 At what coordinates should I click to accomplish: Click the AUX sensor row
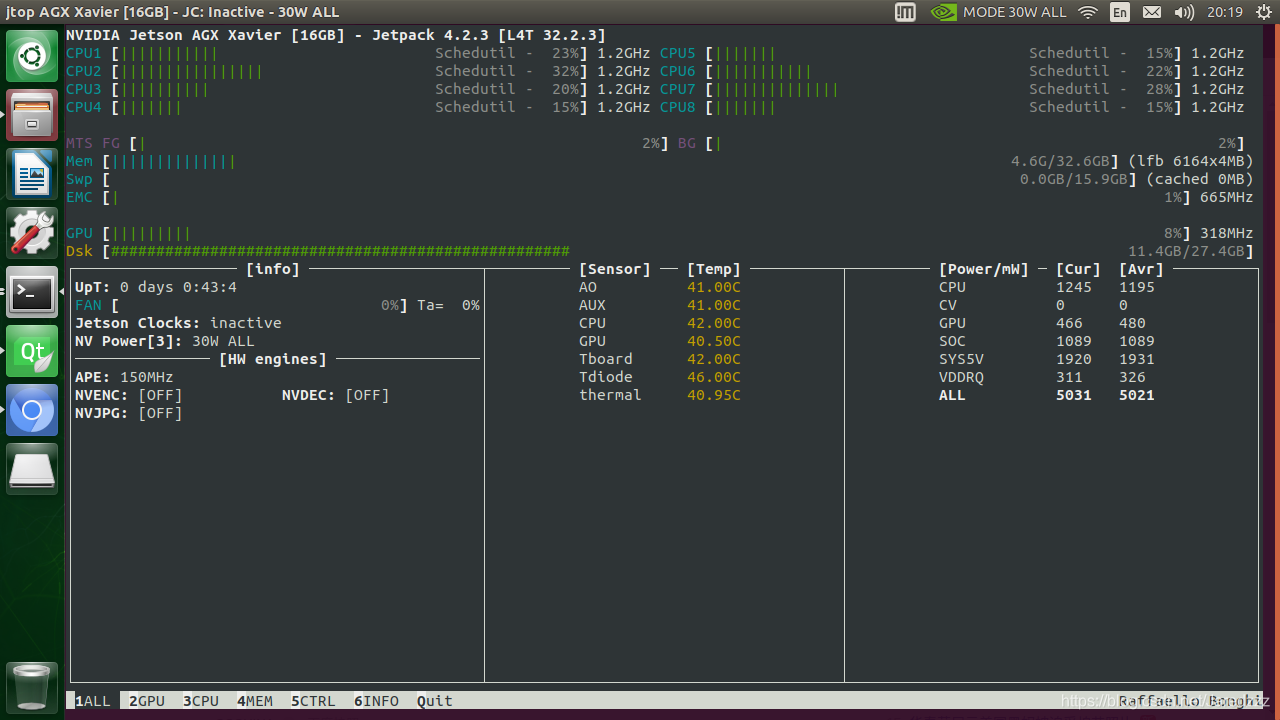[660, 305]
